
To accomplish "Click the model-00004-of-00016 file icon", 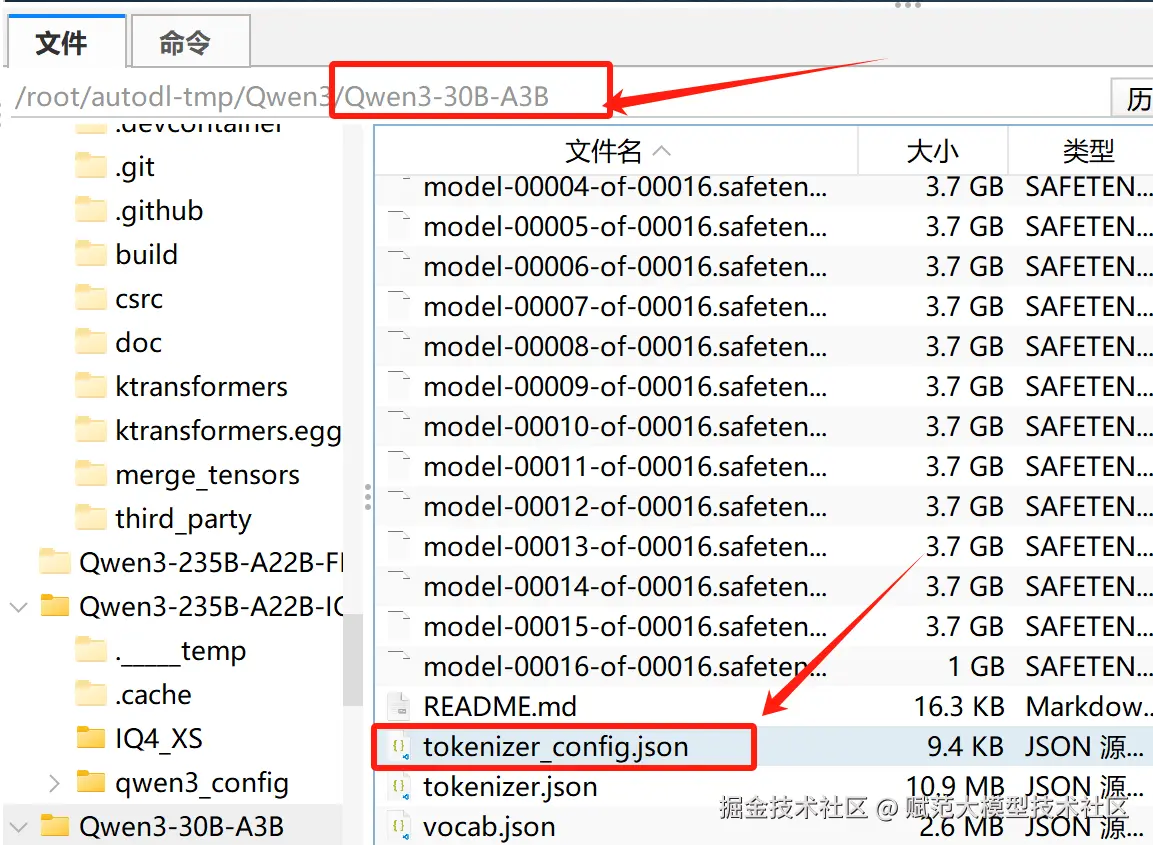I will [x=399, y=188].
